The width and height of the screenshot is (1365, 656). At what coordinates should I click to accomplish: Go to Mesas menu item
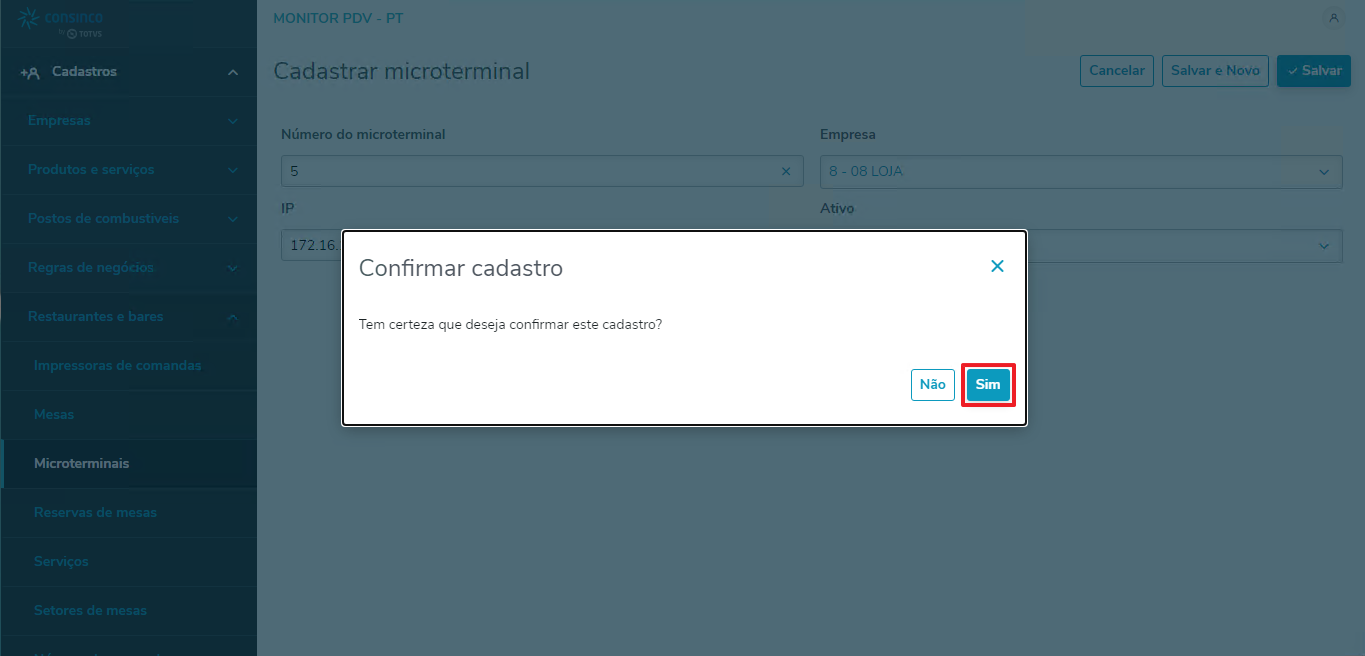pyautogui.click(x=128, y=415)
